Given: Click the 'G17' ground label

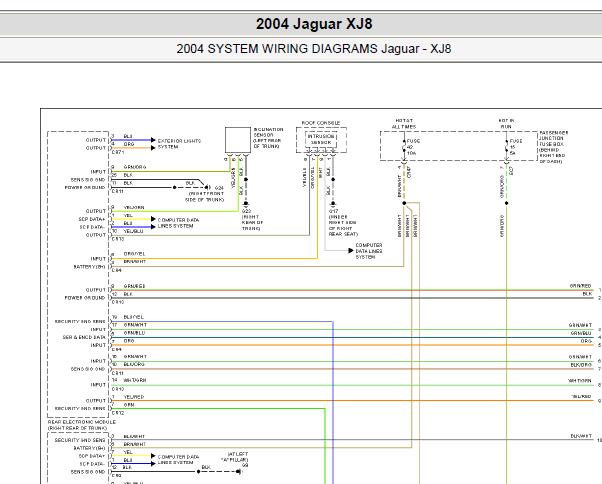Looking at the screenshot, I should click(333, 211).
